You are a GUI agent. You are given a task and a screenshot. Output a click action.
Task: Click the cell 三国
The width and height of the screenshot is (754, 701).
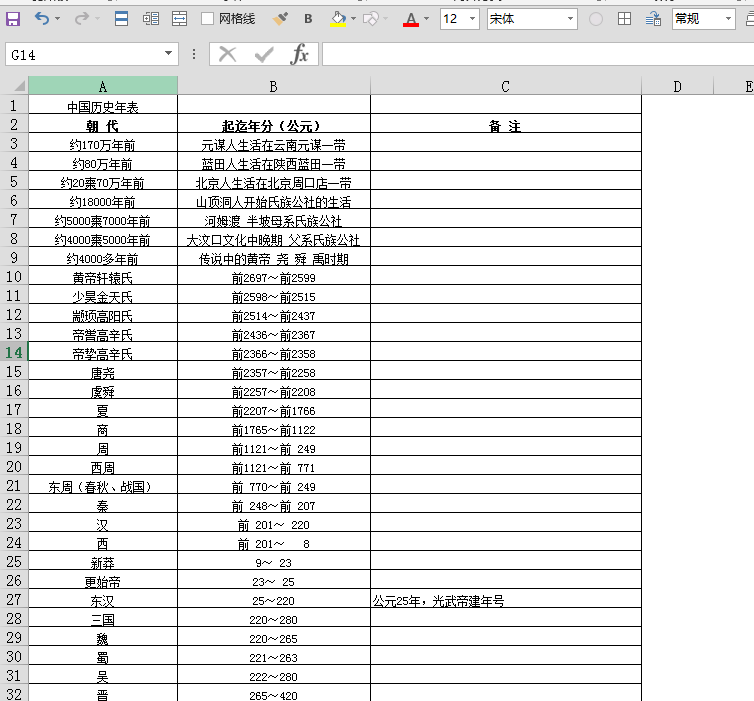coord(103,618)
